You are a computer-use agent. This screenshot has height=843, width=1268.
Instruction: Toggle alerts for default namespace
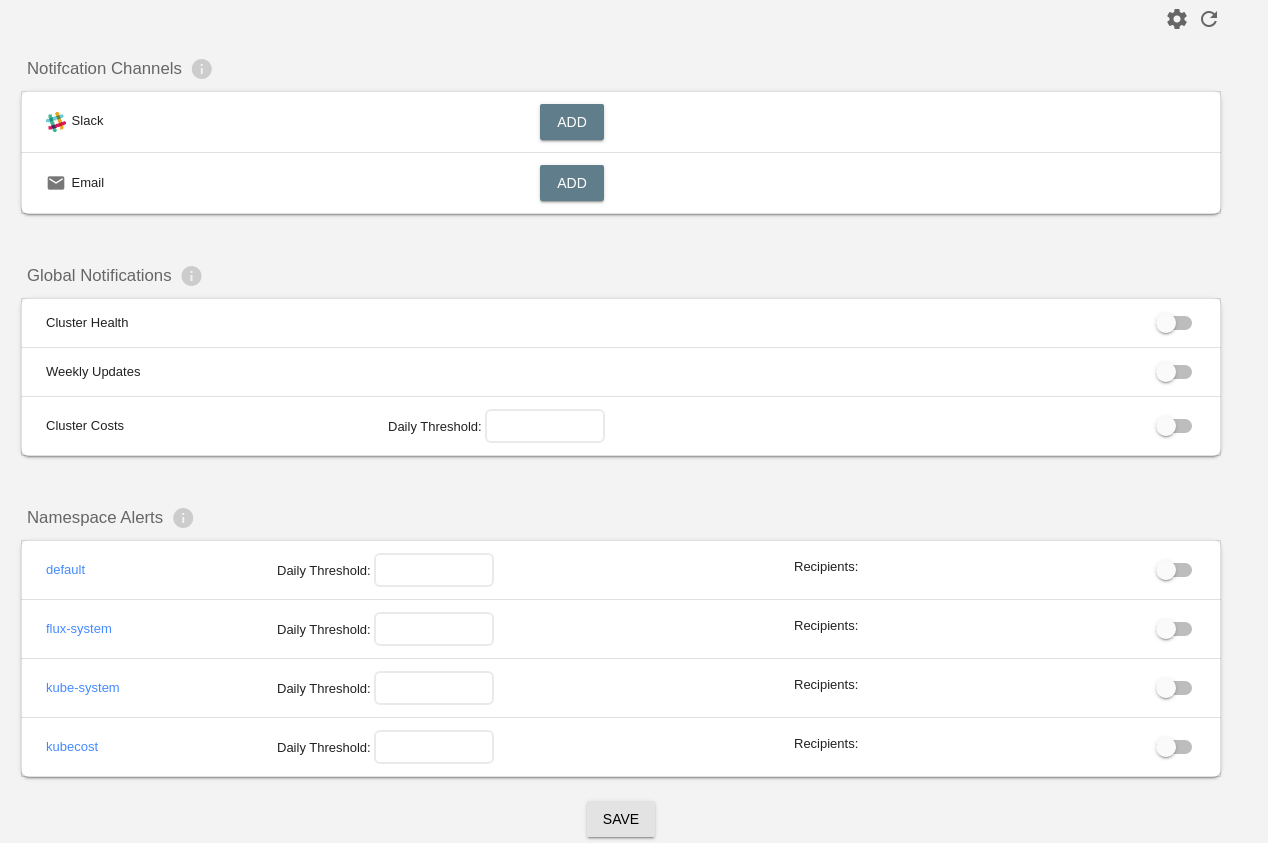coord(1174,570)
